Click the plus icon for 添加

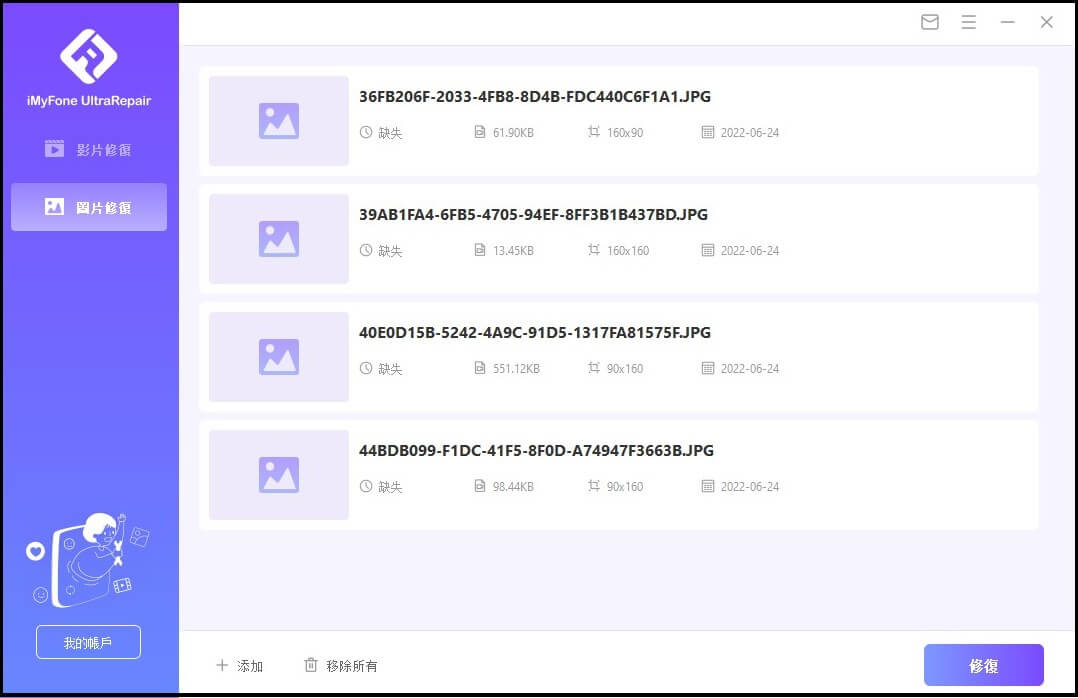click(222, 665)
